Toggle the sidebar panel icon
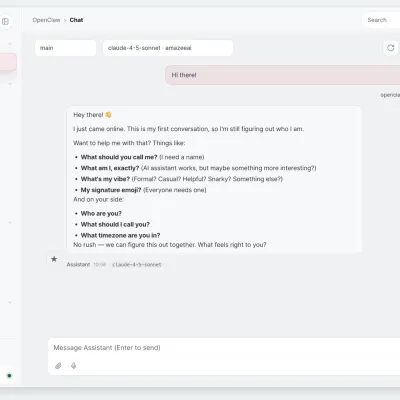 (x=5, y=22)
